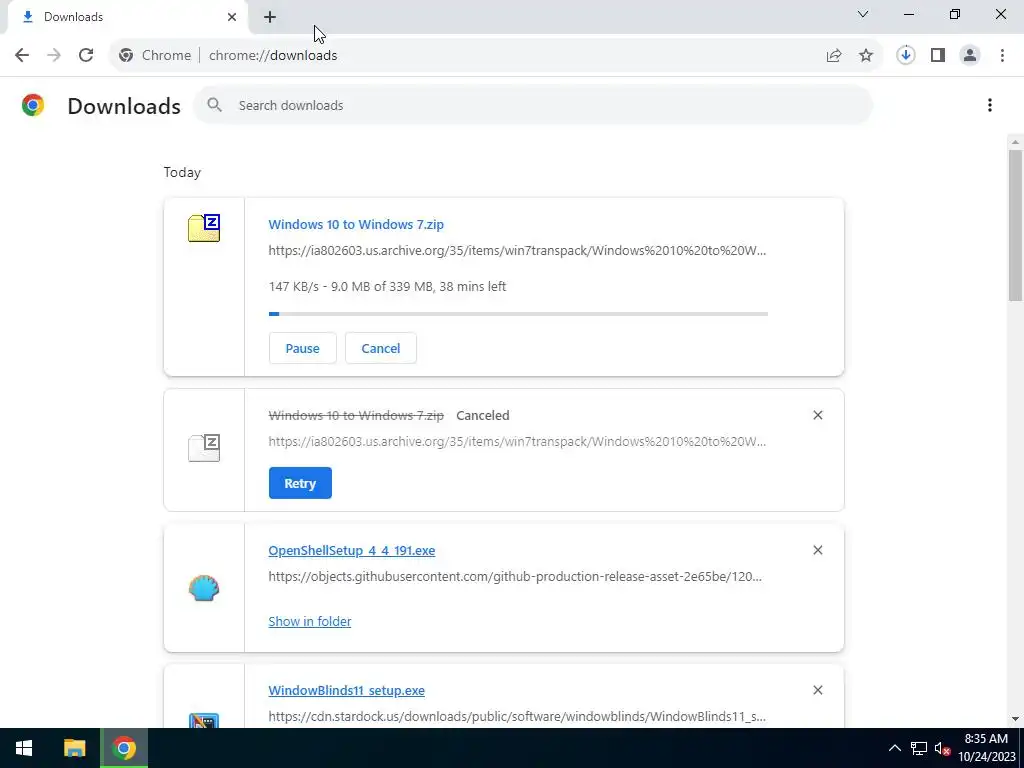Click the Chrome logo beside Downloads
Screen dimensions: 1024x768
coord(33,105)
